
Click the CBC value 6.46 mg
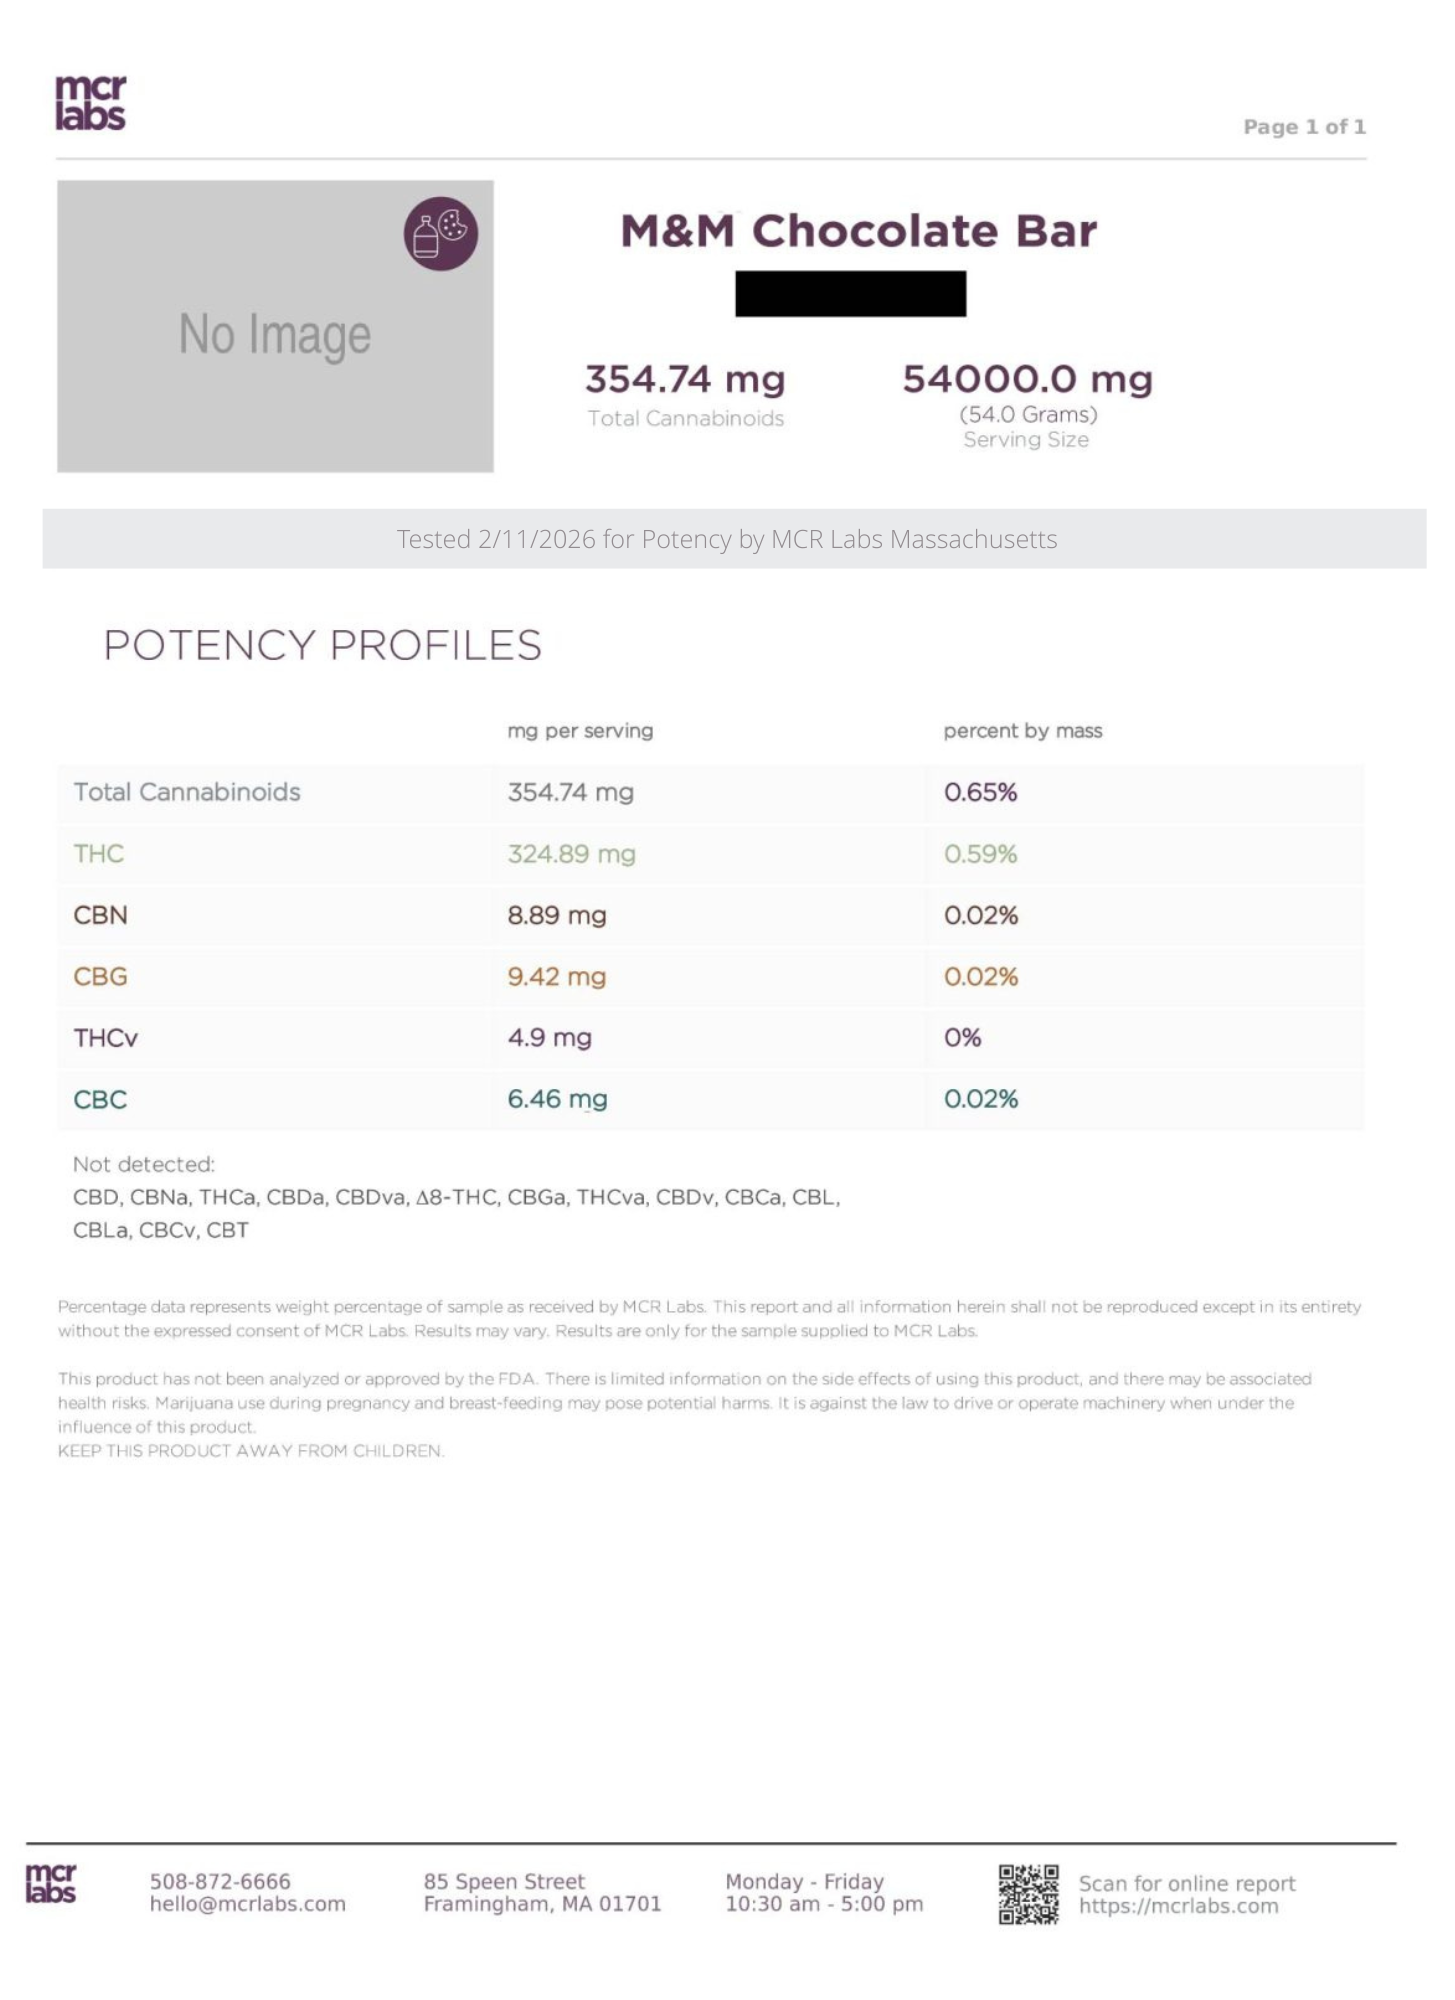pos(557,1099)
